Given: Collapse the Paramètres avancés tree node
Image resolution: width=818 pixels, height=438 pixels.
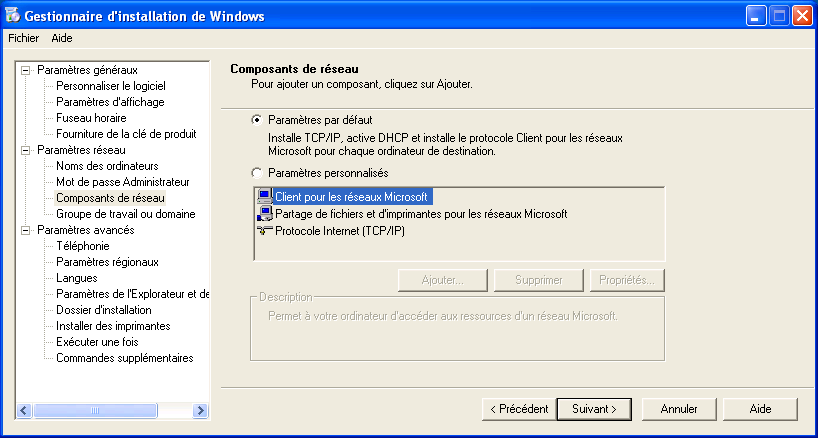Looking at the screenshot, I should tap(26, 230).
